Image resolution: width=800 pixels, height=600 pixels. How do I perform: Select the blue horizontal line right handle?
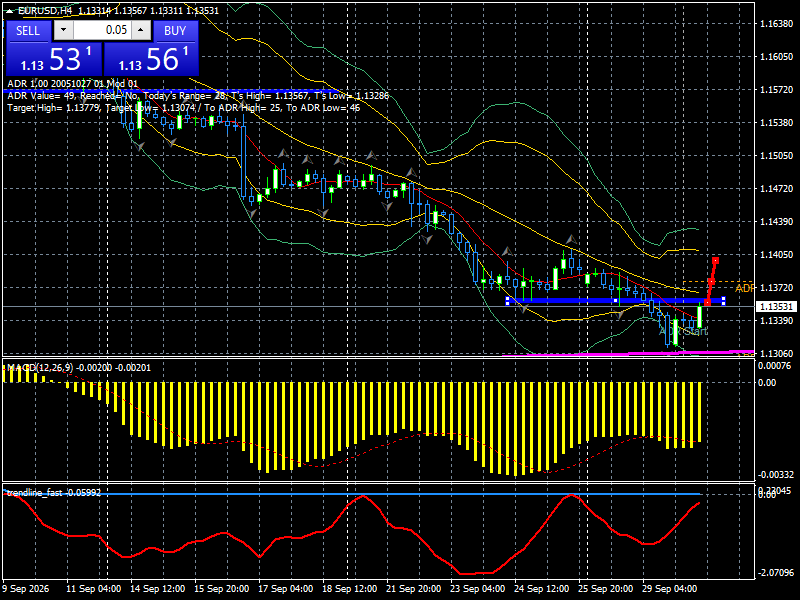click(x=723, y=301)
